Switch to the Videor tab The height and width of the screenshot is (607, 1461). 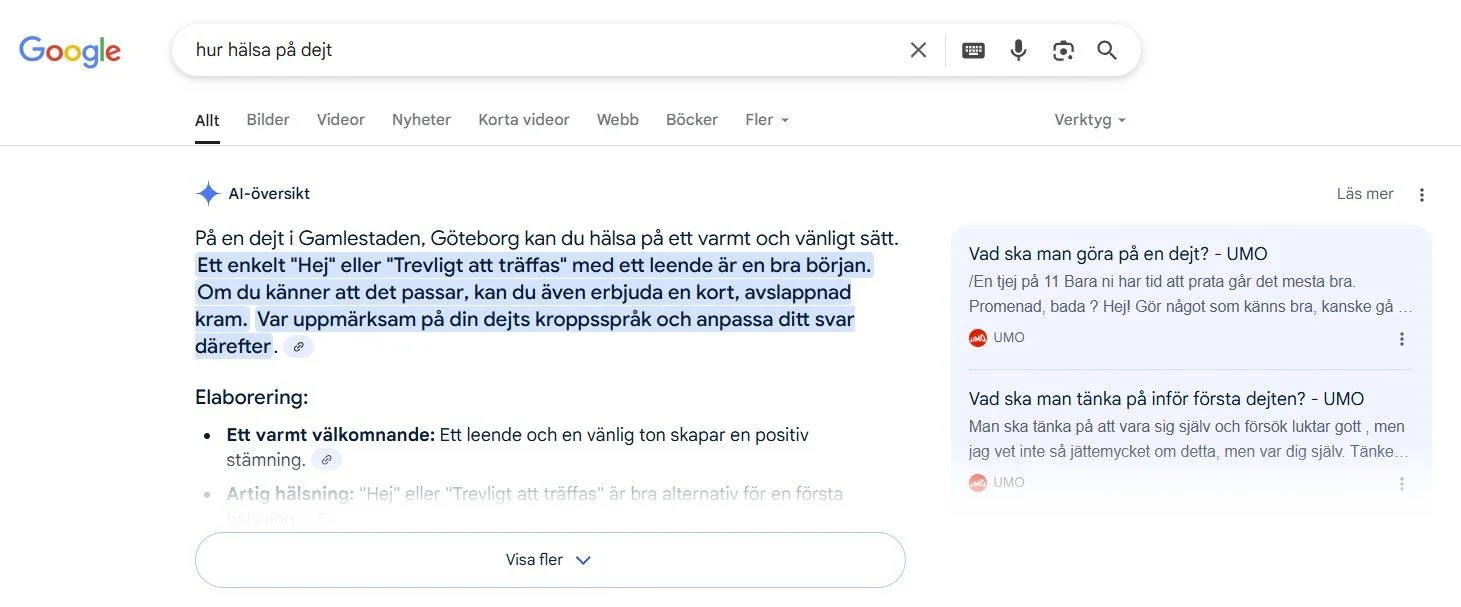341,119
